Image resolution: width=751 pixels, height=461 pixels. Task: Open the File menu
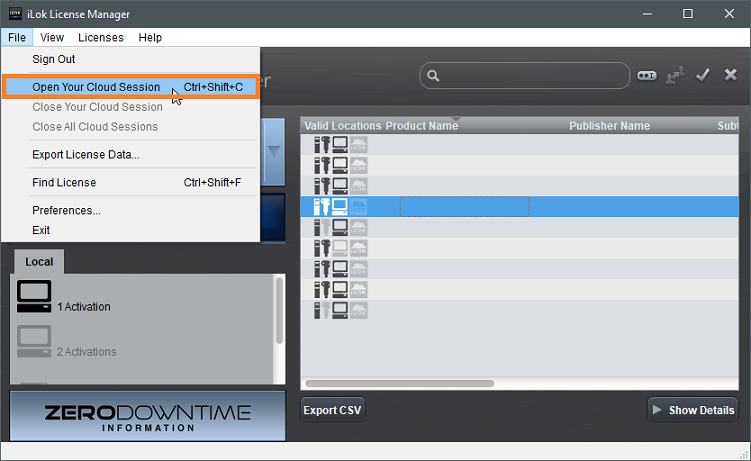point(17,37)
